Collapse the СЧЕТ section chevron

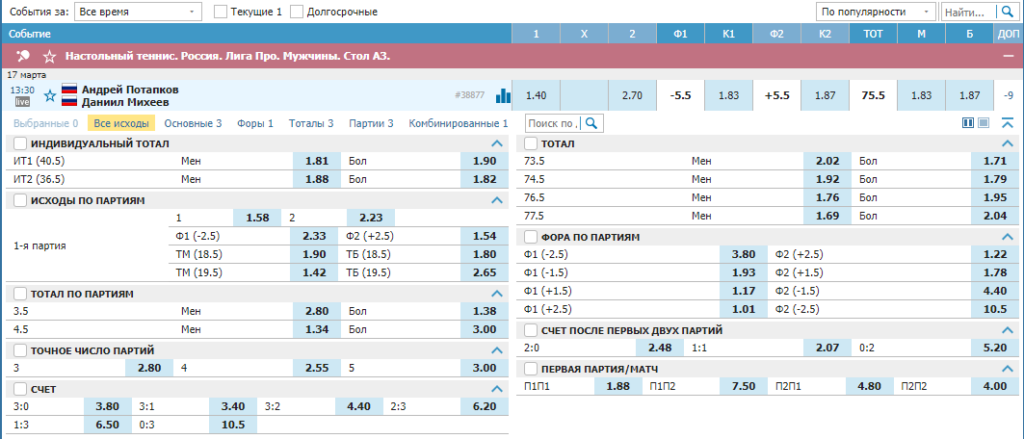tap(496, 389)
